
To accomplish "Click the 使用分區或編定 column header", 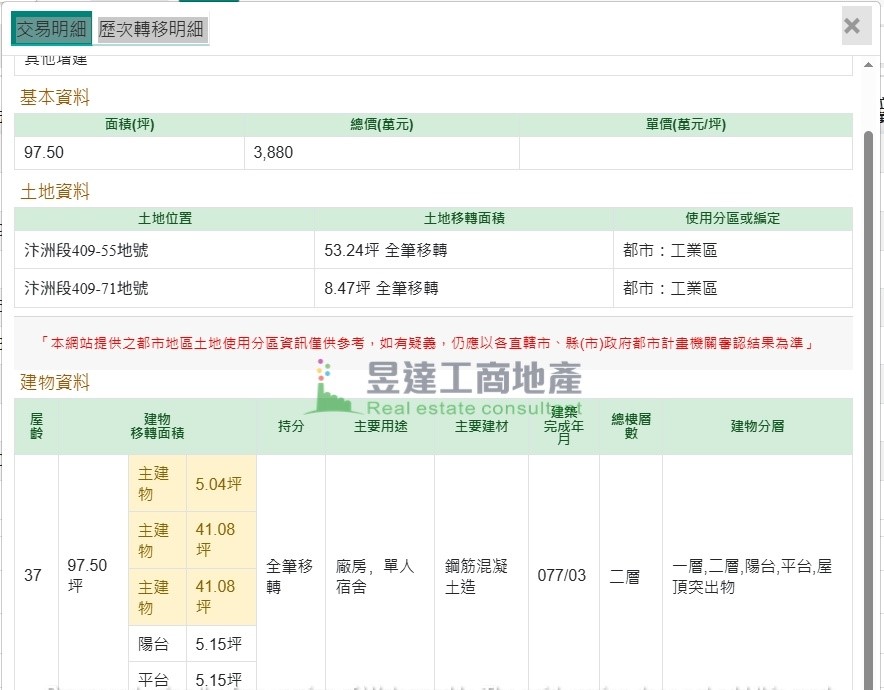I will [732, 218].
